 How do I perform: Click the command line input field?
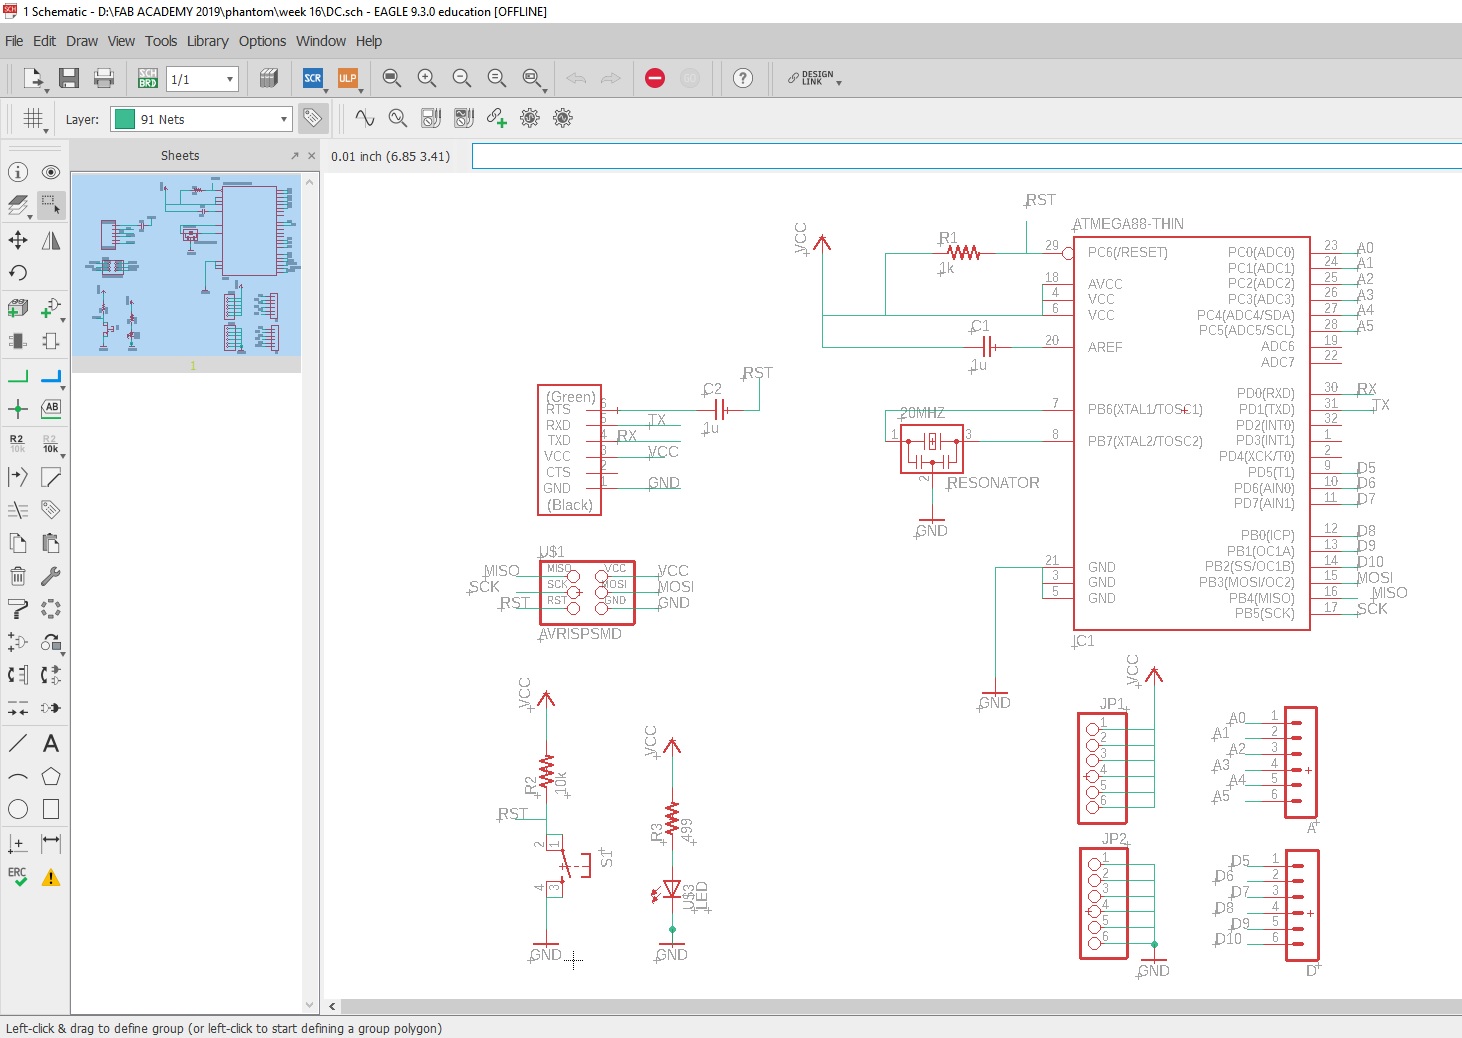click(x=960, y=156)
